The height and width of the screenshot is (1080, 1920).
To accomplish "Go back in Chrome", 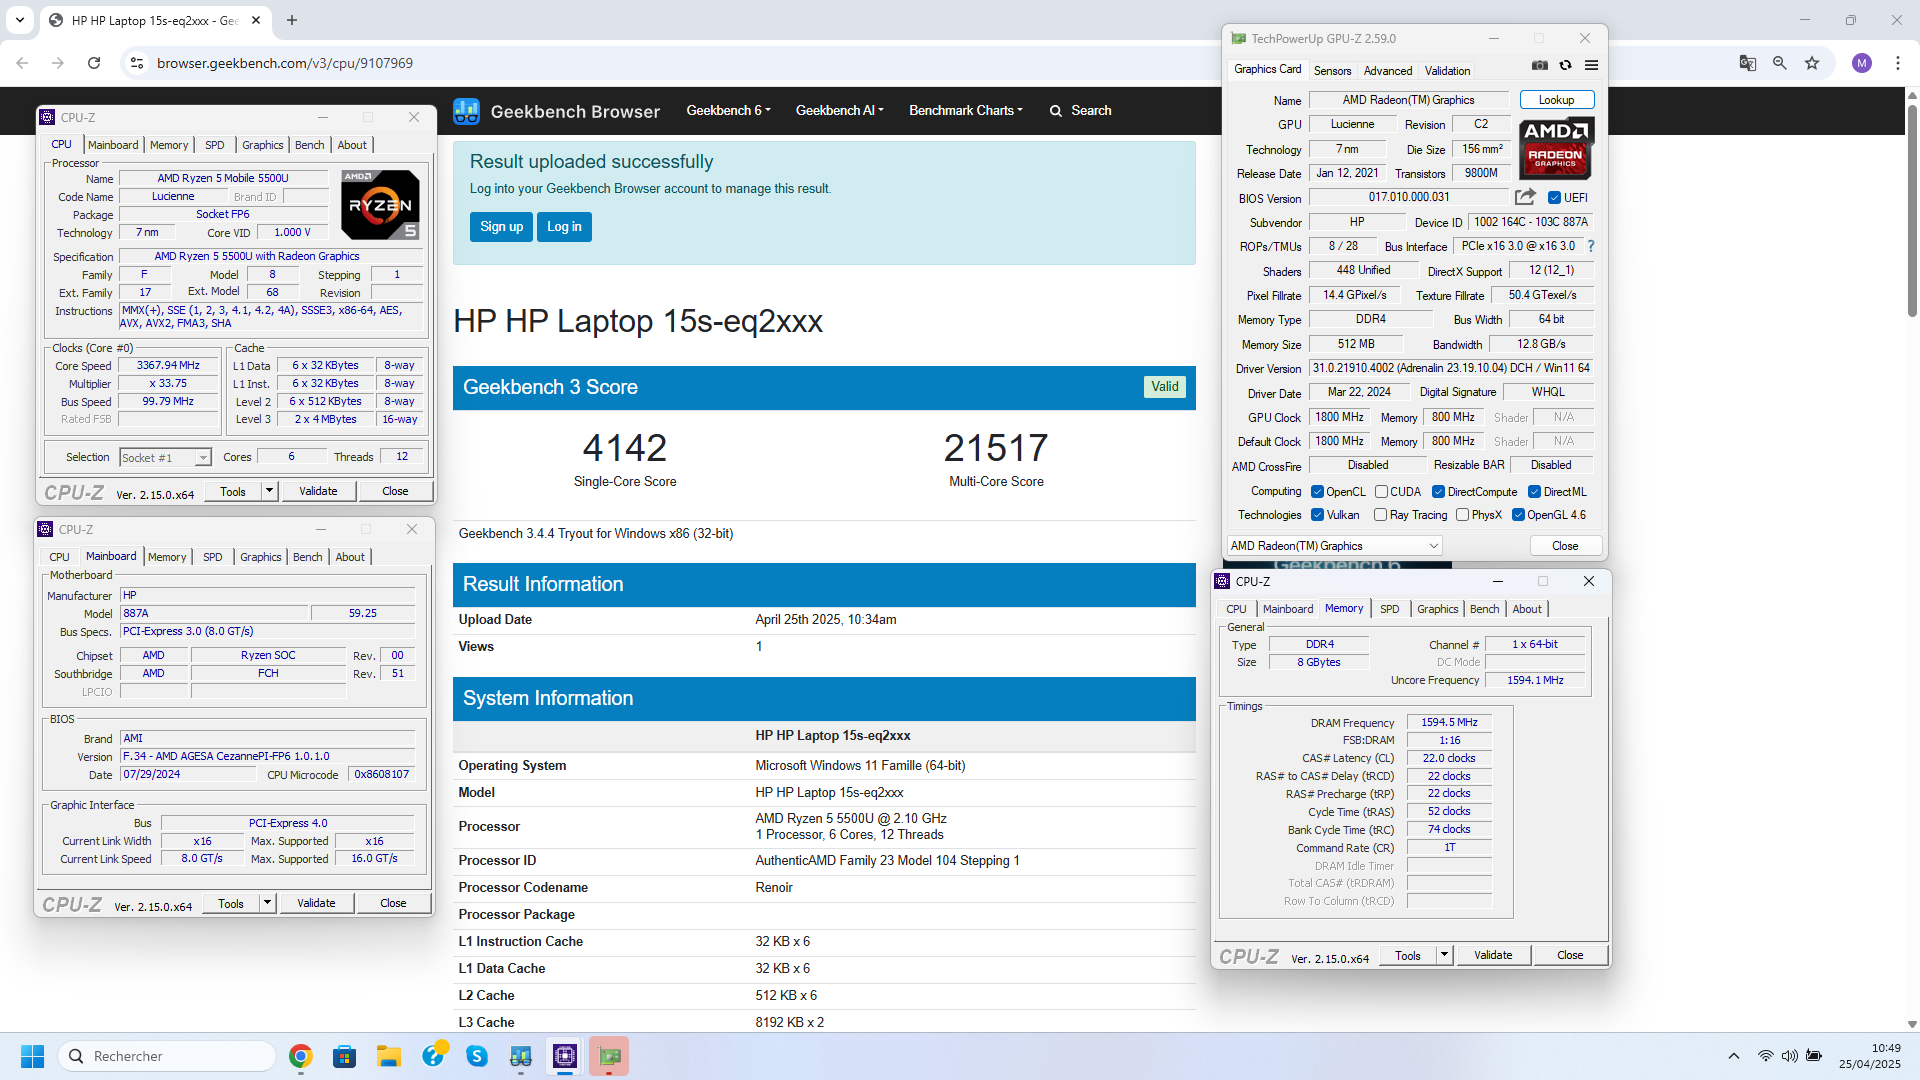I will coord(22,63).
